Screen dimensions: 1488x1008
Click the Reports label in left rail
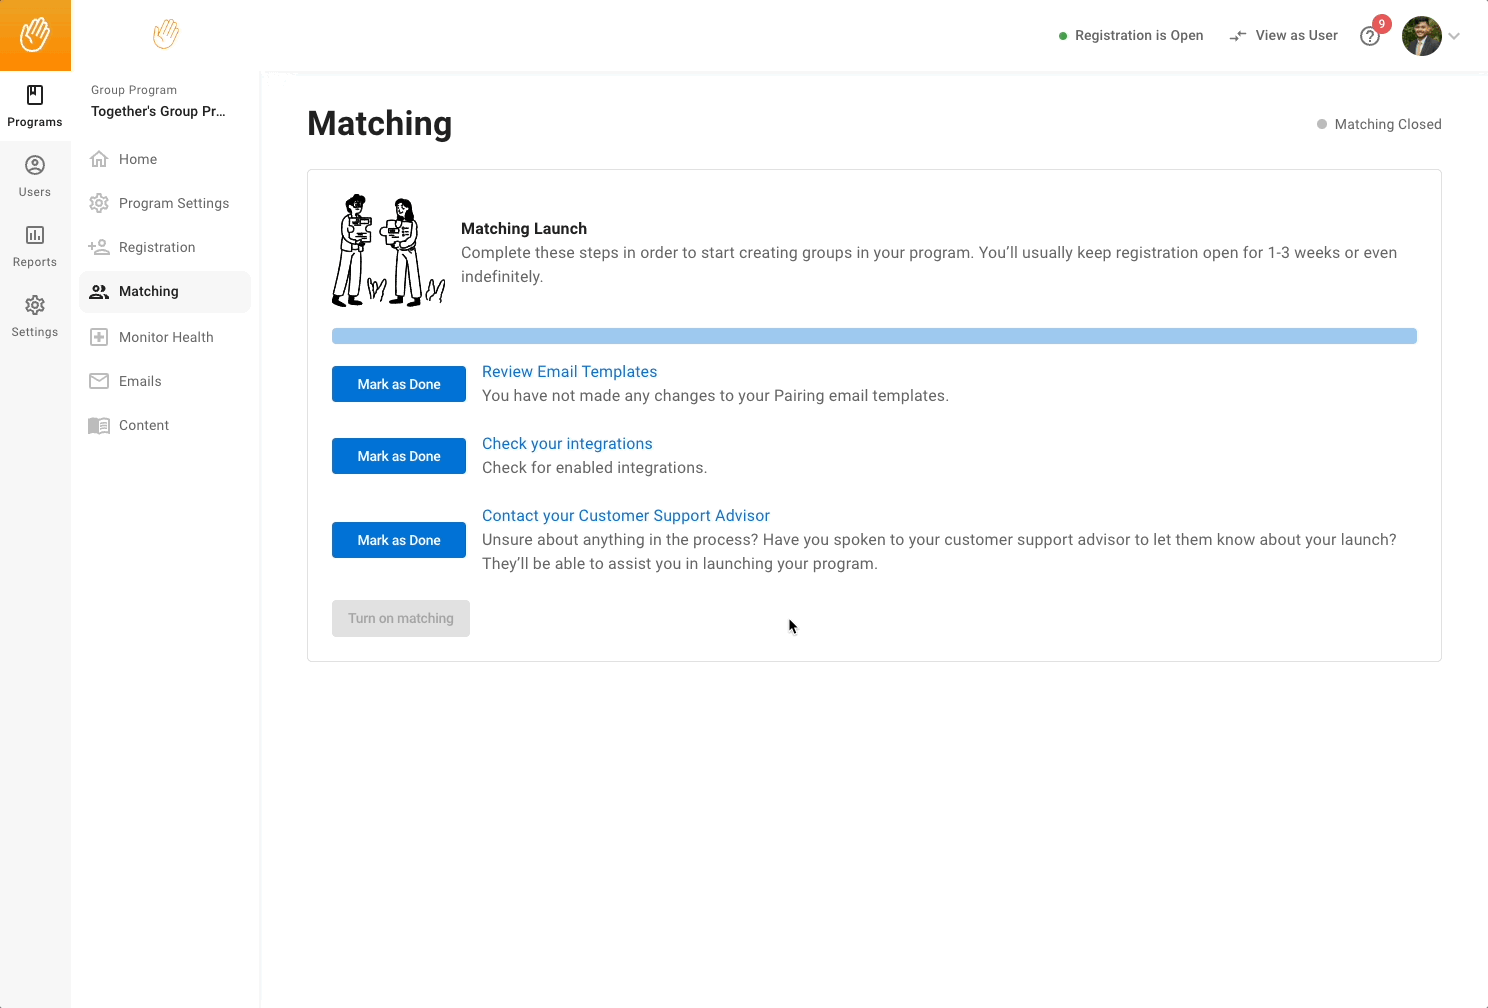click(35, 262)
